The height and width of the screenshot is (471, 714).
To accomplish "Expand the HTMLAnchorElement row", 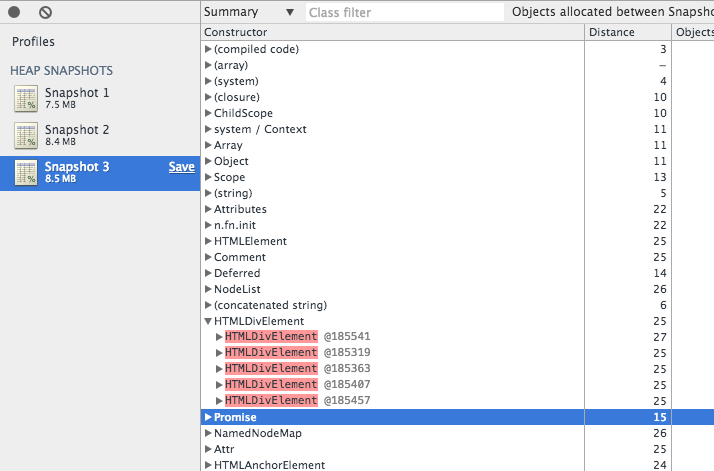I will click(x=208, y=465).
